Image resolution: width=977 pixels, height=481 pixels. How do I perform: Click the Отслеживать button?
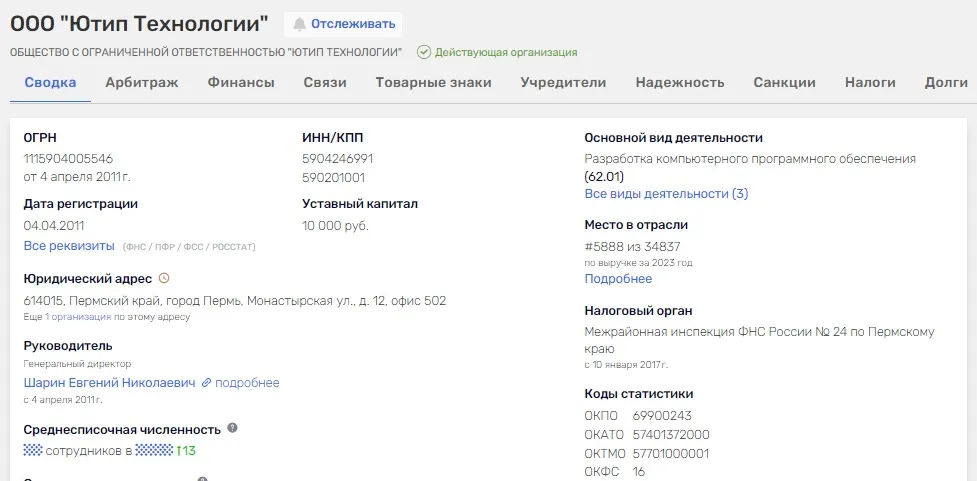(x=343, y=24)
